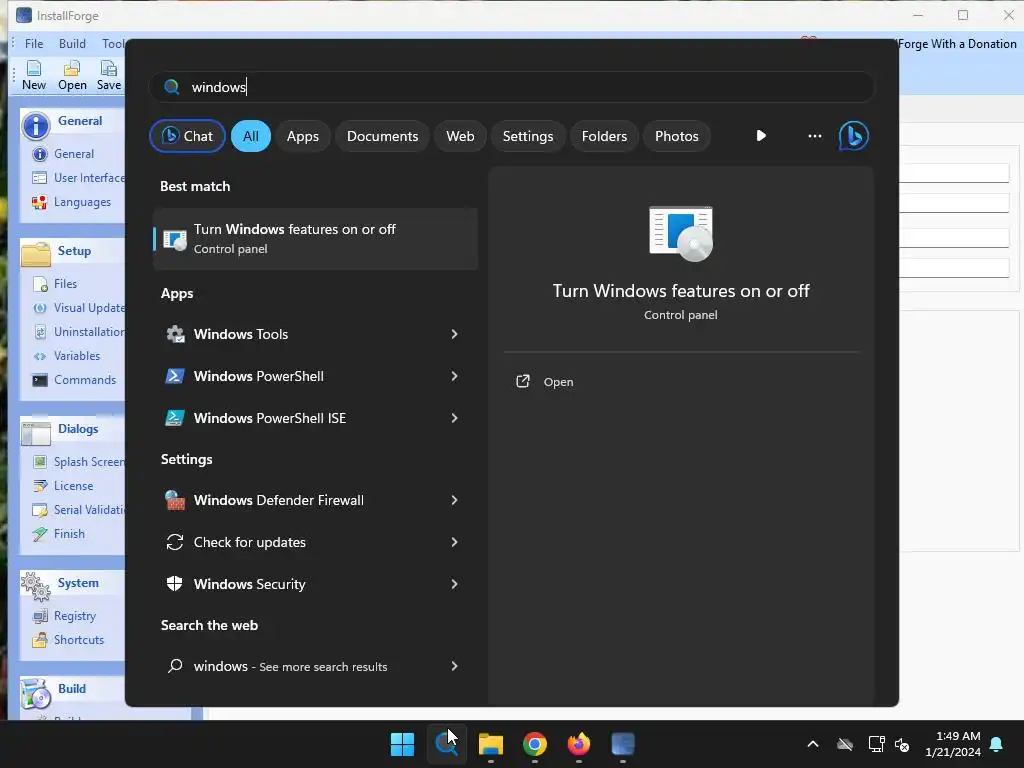Expand Windows Defender Firewall chevron
Image resolution: width=1024 pixels, height=768 pixels.
point(455,500)
